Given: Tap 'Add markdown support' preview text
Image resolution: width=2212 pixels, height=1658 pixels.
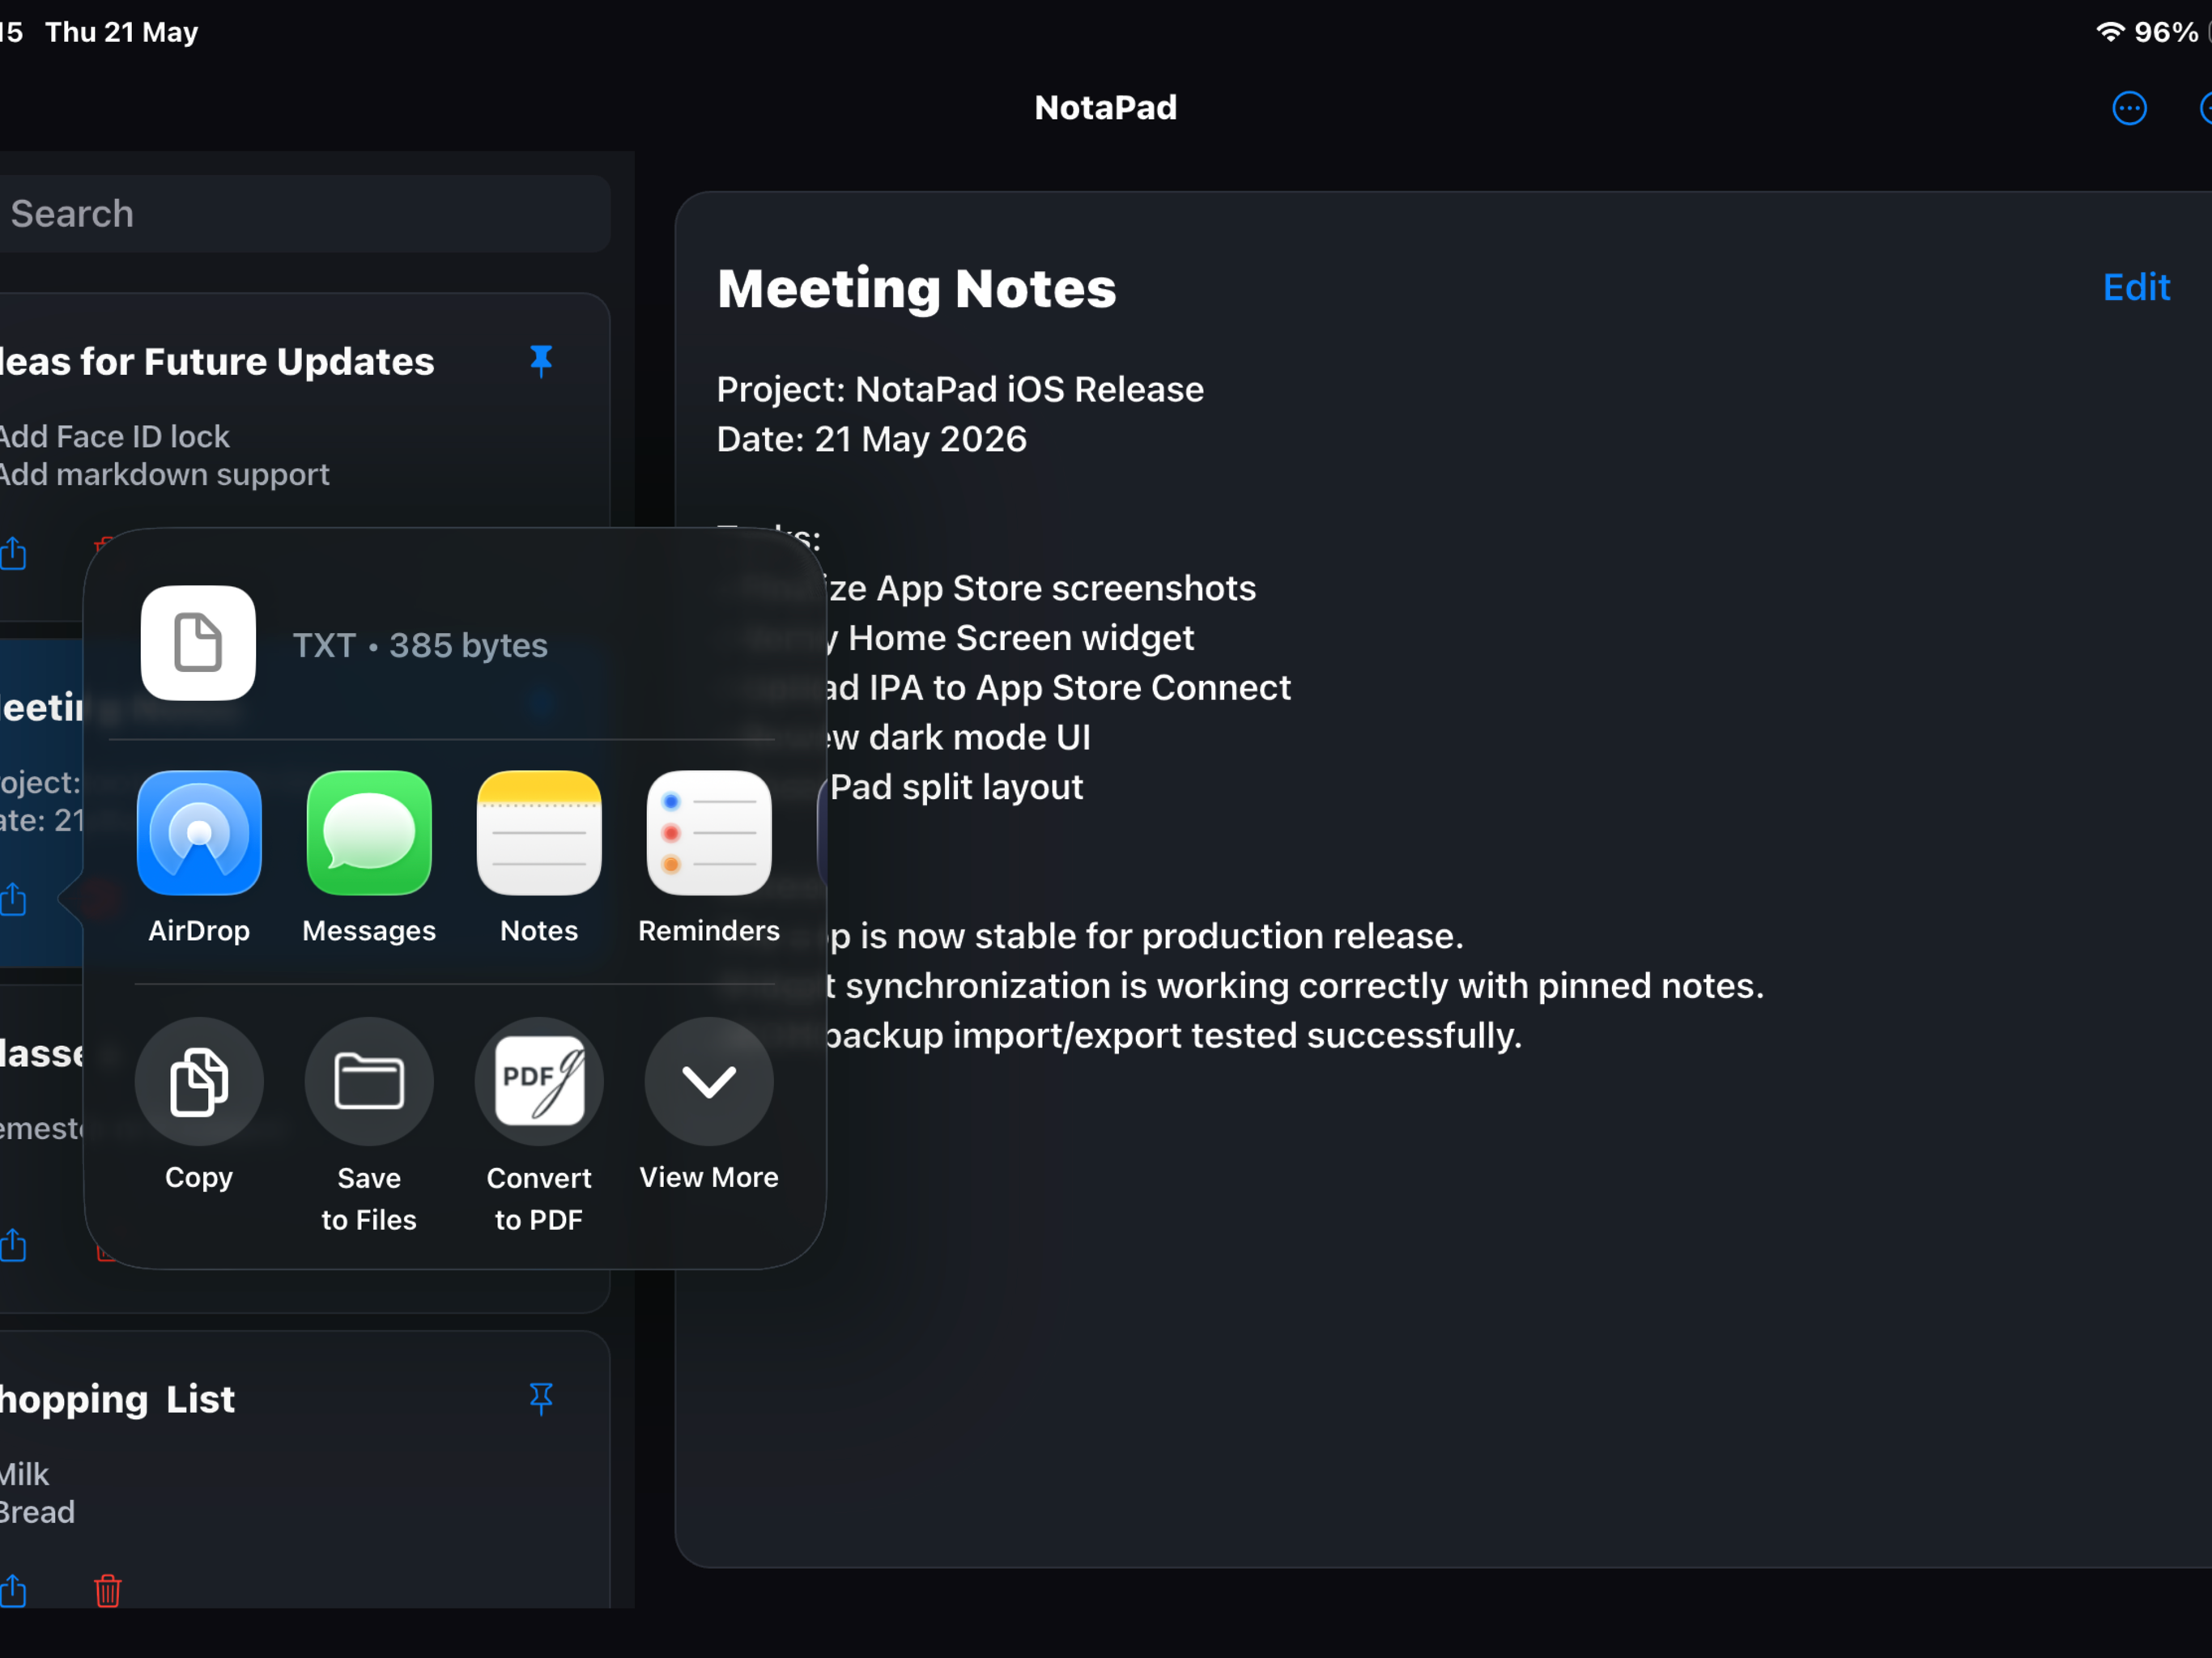Looking at the screenshot, I should pos(164,474).
